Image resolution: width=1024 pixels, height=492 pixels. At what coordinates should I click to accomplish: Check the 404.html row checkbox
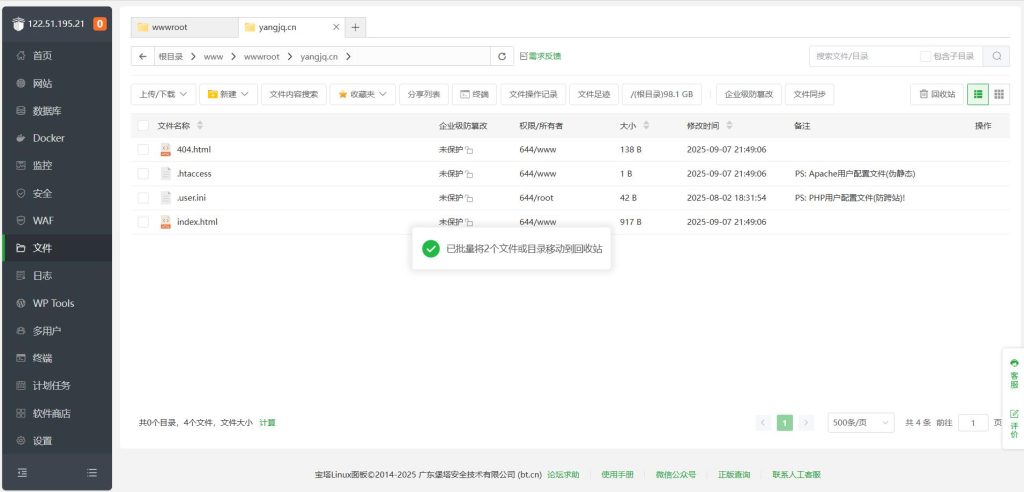click(x=143, y=150)
